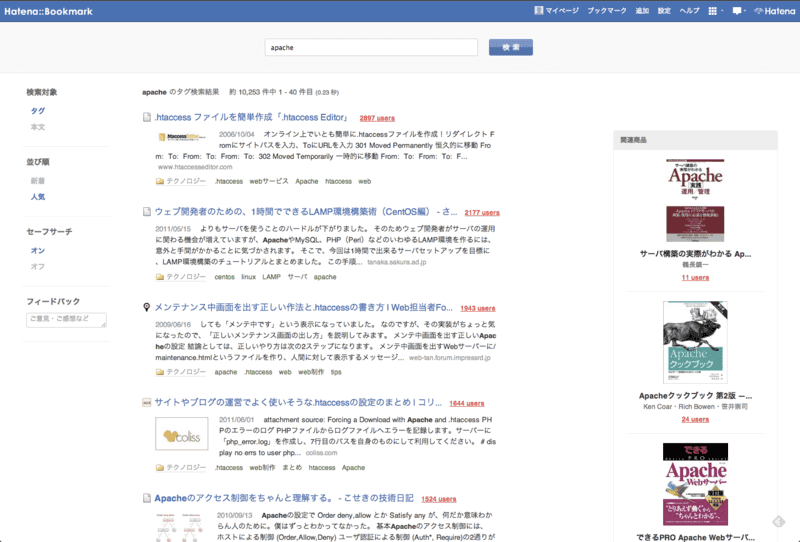Click the folder icon next to テクノロジー in first result
800x542 pixels.
[x=160, y=181]
